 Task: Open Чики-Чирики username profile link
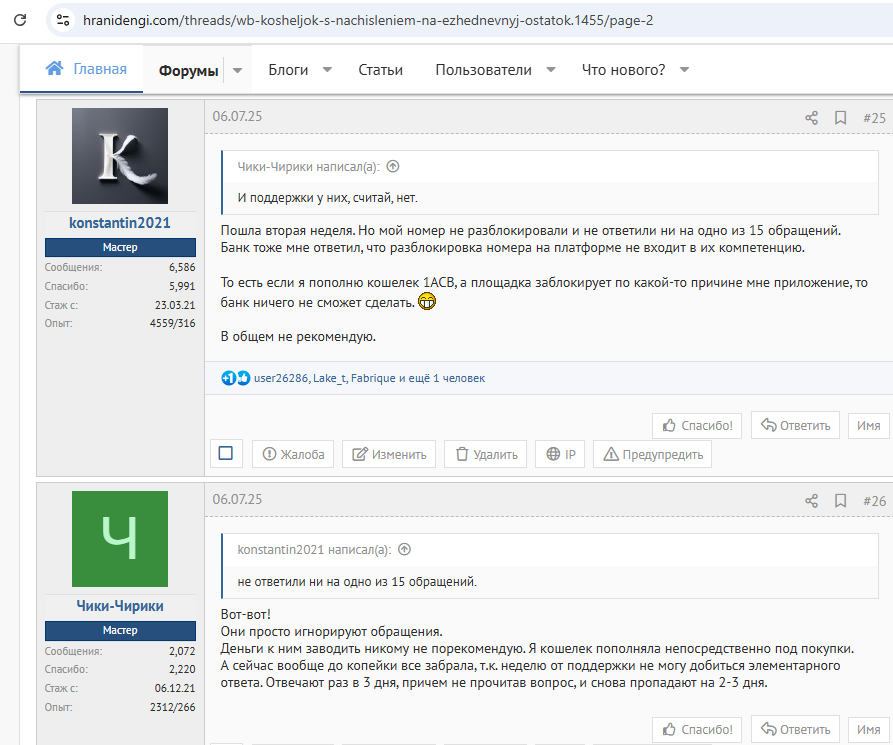pyautogui.click(x=120, y=606)
